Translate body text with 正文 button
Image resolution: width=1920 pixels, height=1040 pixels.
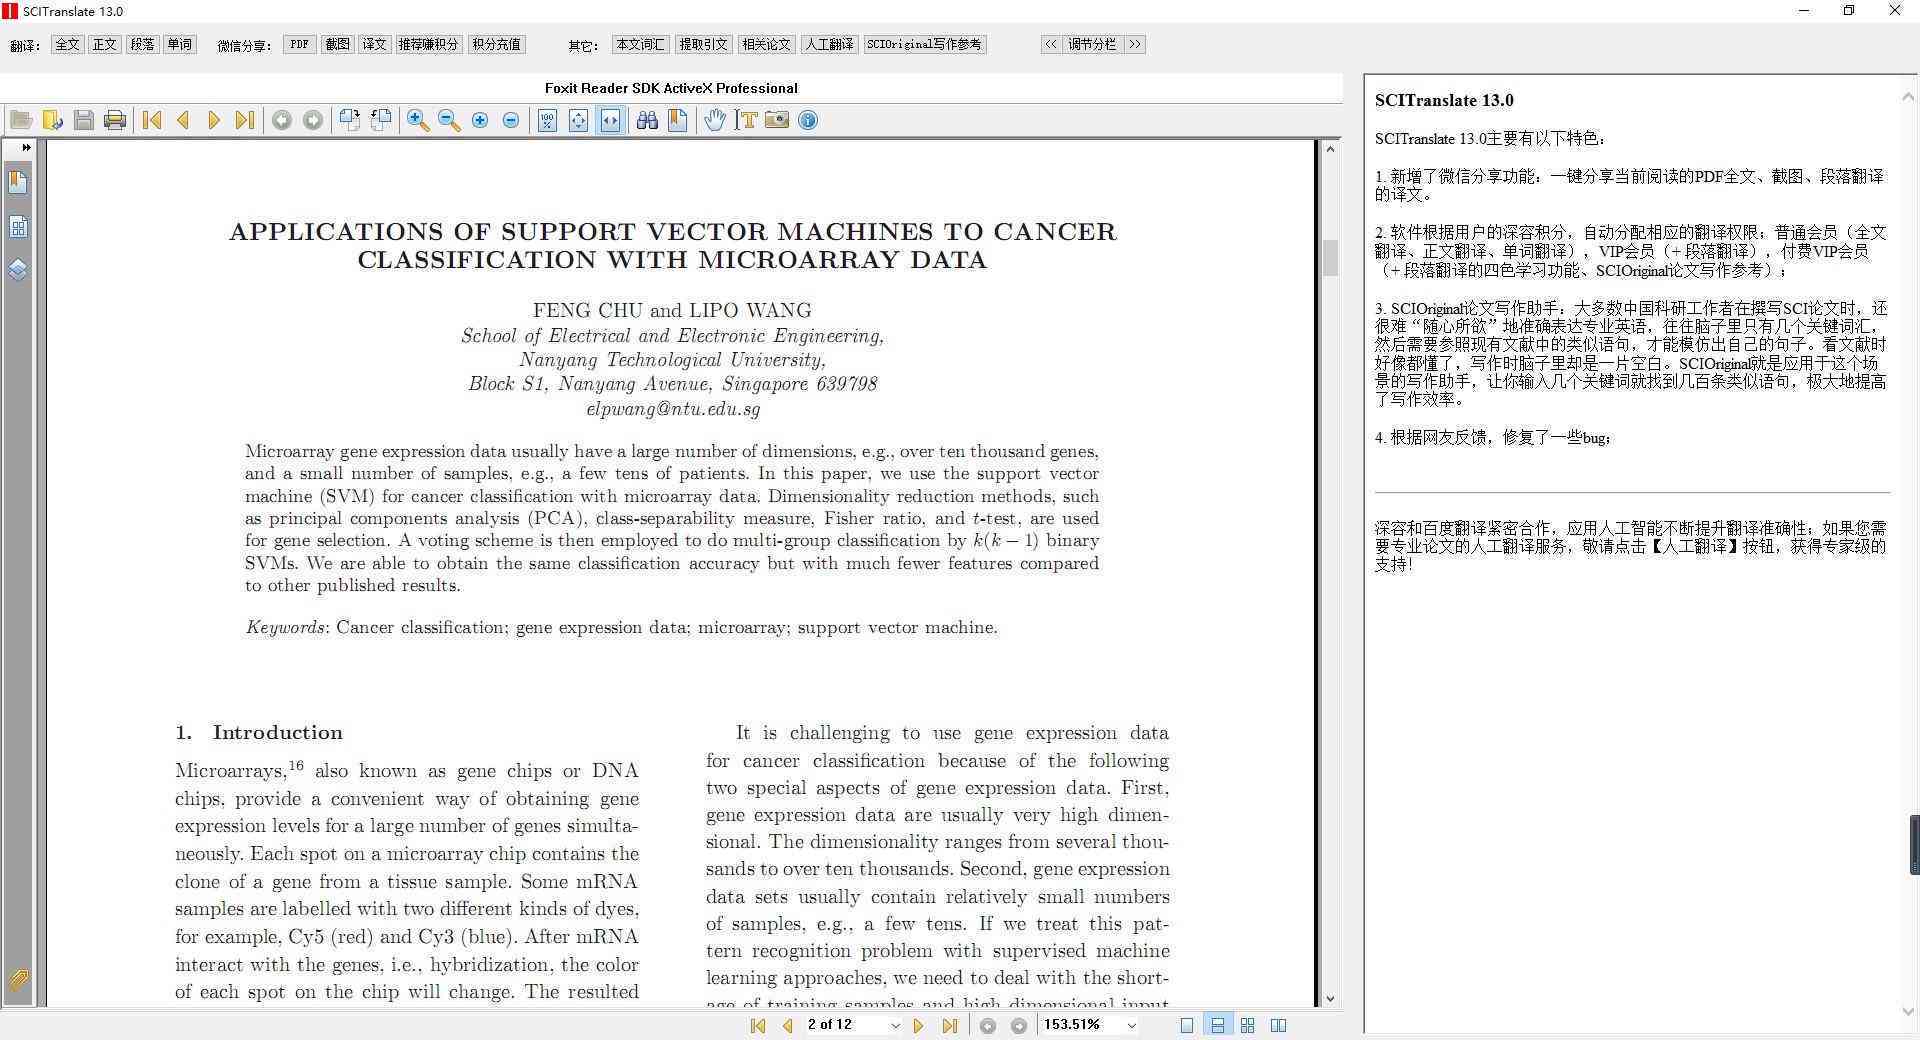coord(105,44)
